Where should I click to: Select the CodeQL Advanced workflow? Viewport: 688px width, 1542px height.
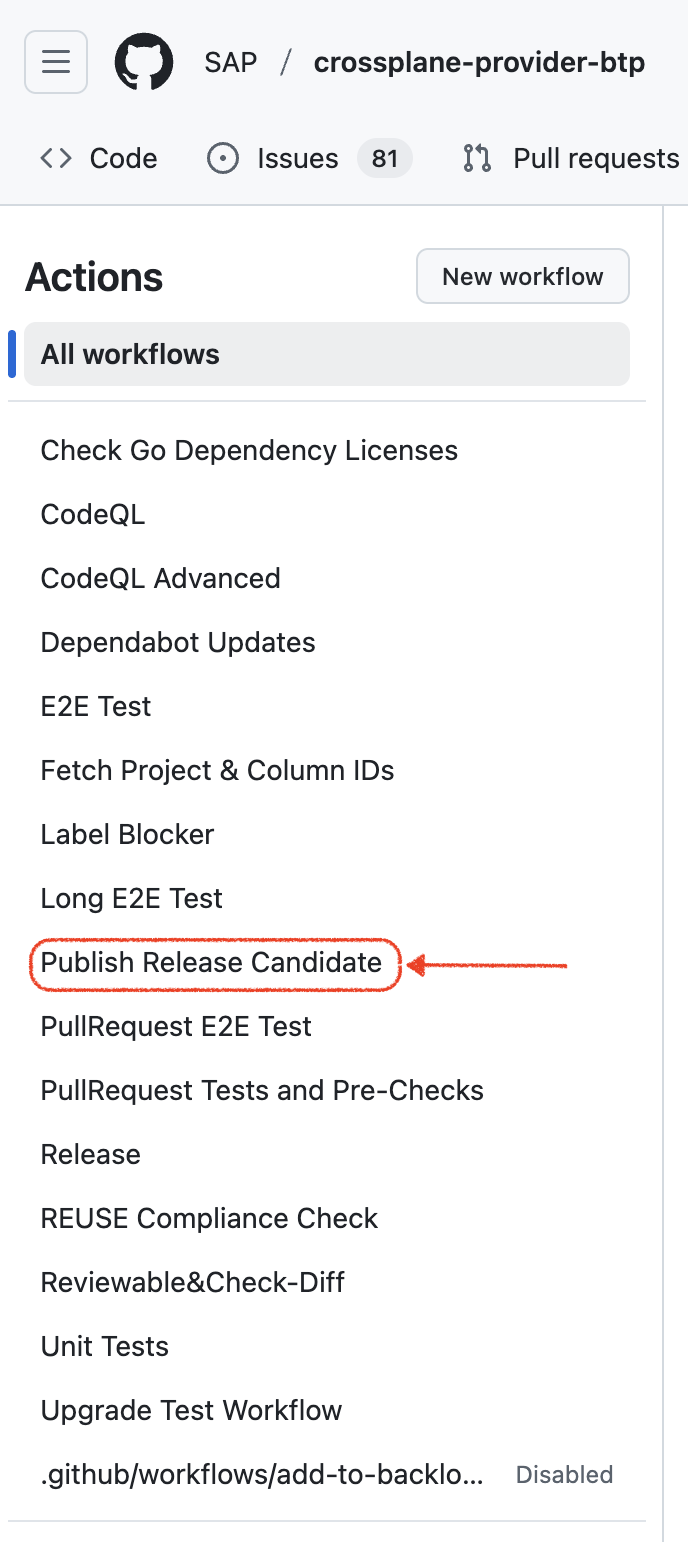(160, 578)
